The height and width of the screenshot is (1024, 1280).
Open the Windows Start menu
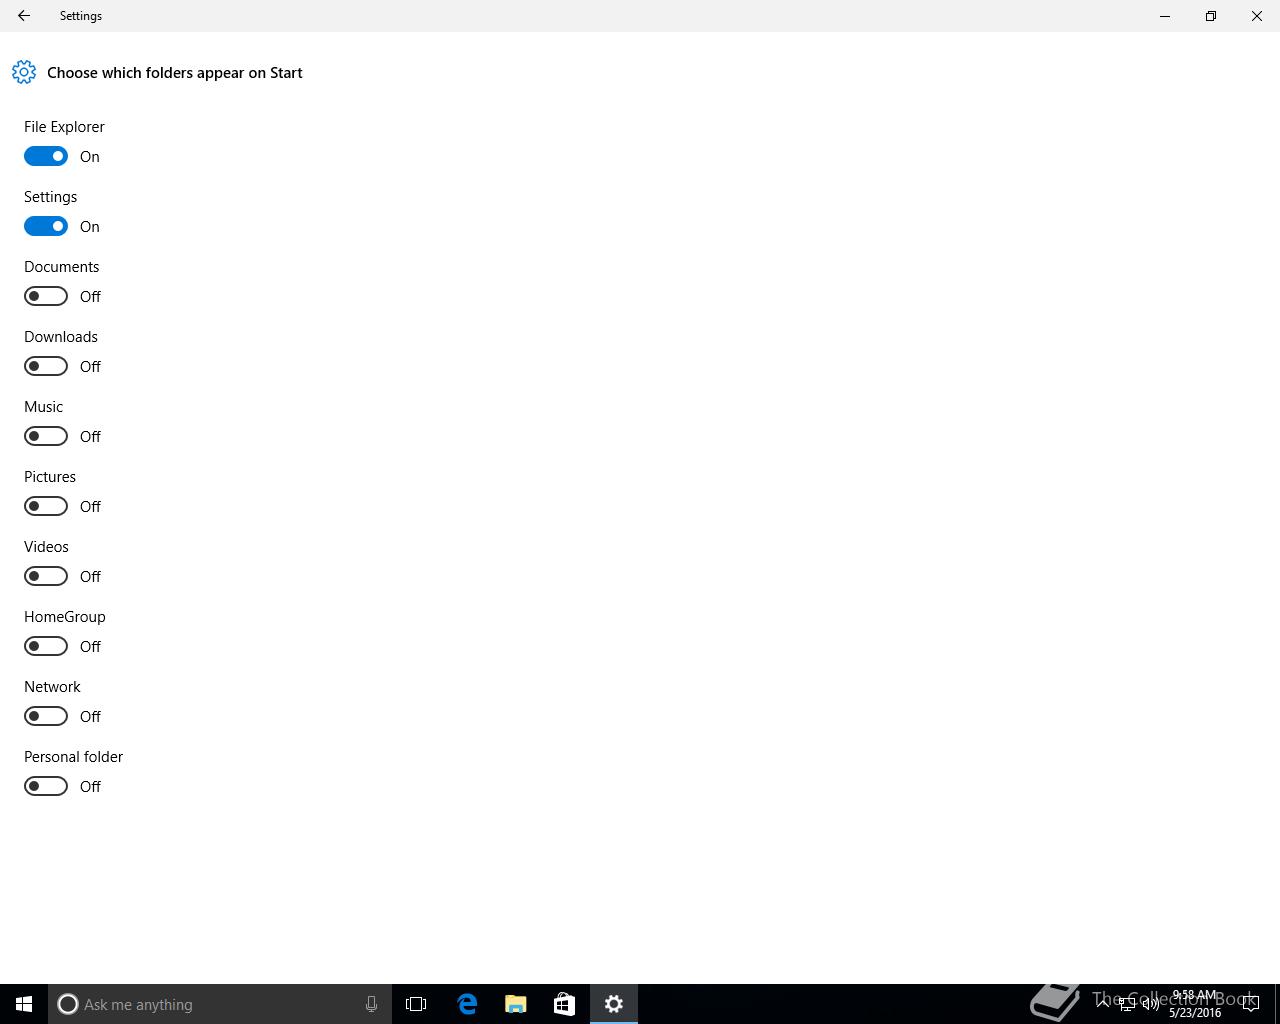pyautogui.click(x=24, y=1004)
